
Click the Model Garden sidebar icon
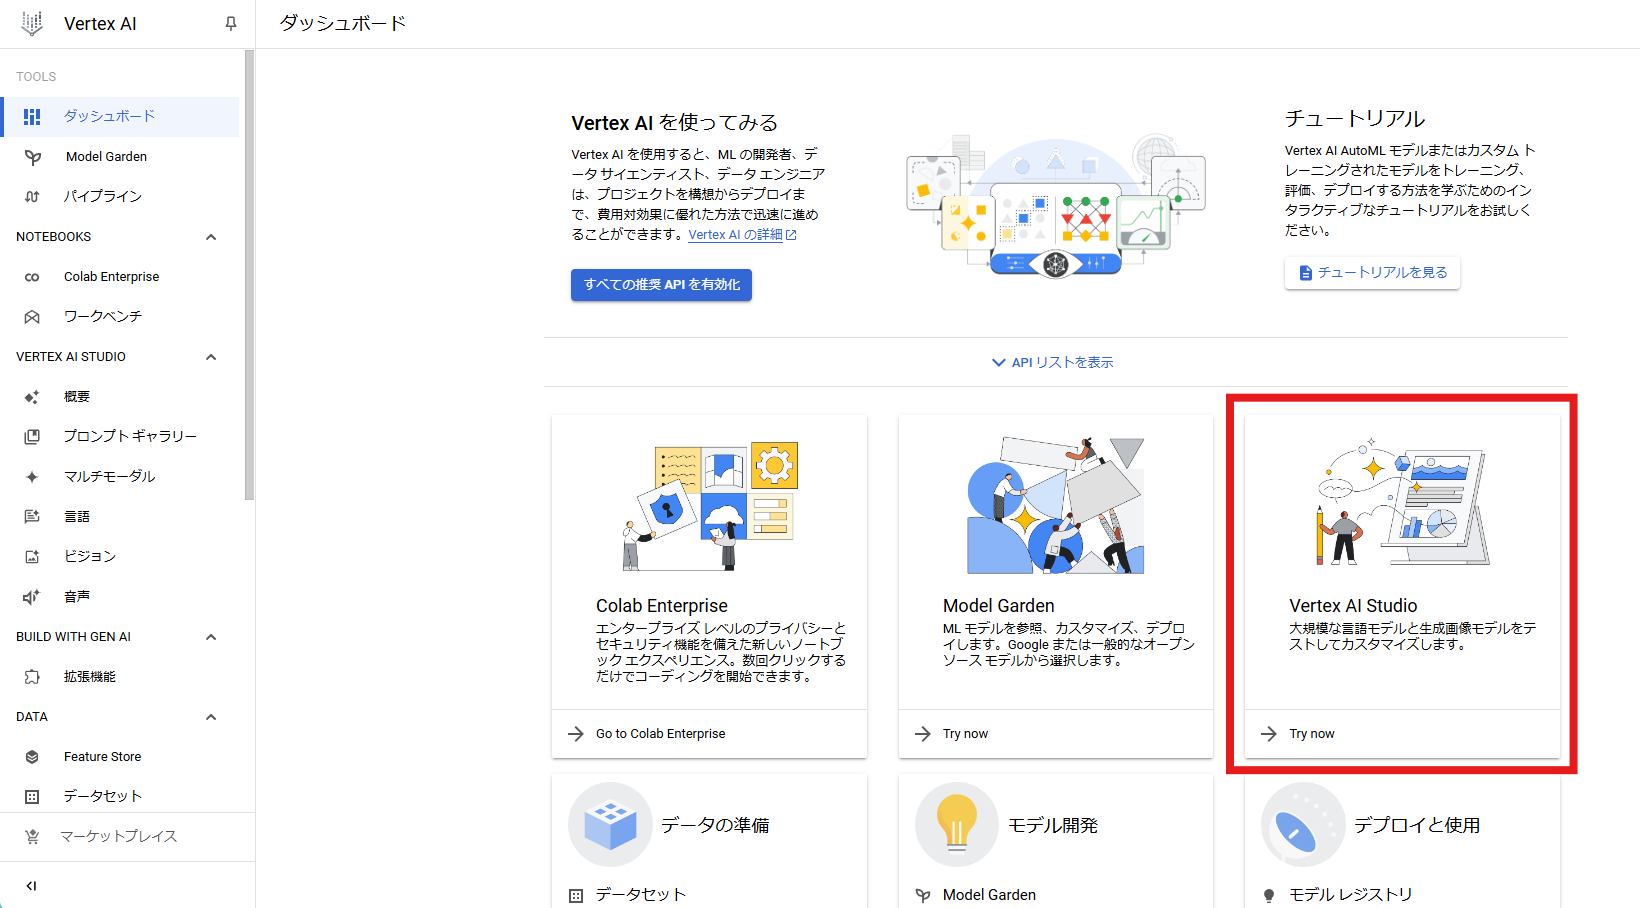pos(32,157)
